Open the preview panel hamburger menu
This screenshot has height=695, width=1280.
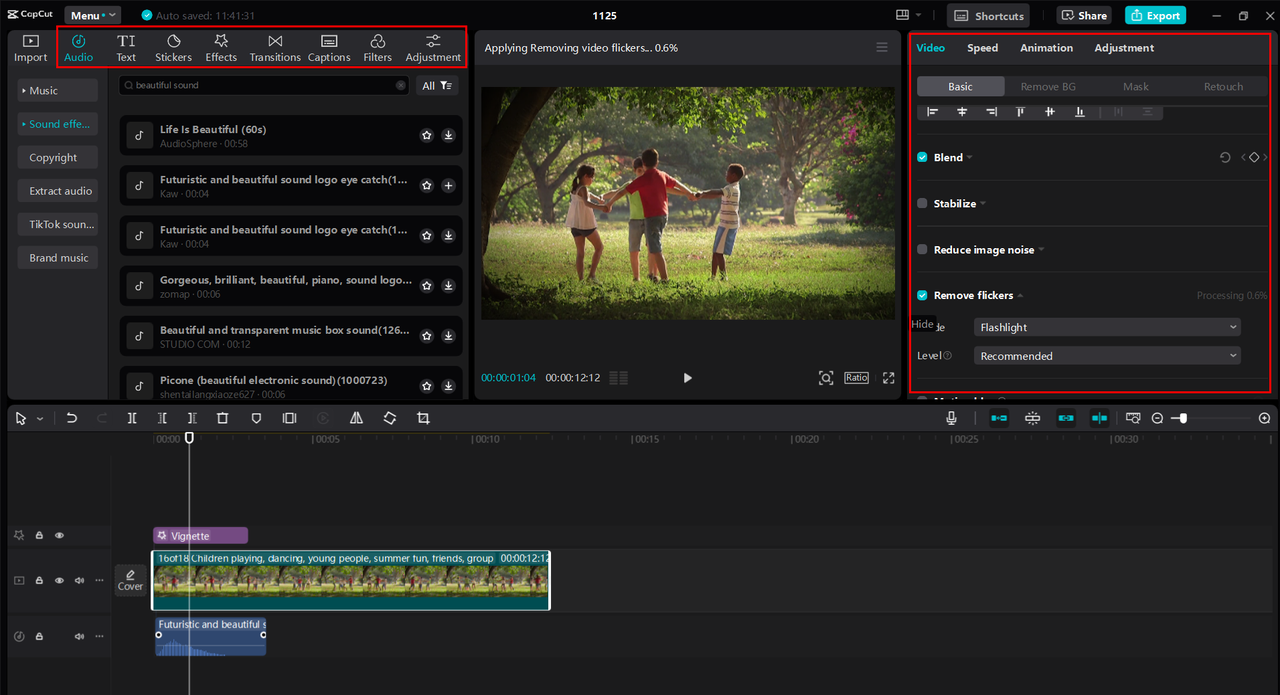[x=881, y=47]
